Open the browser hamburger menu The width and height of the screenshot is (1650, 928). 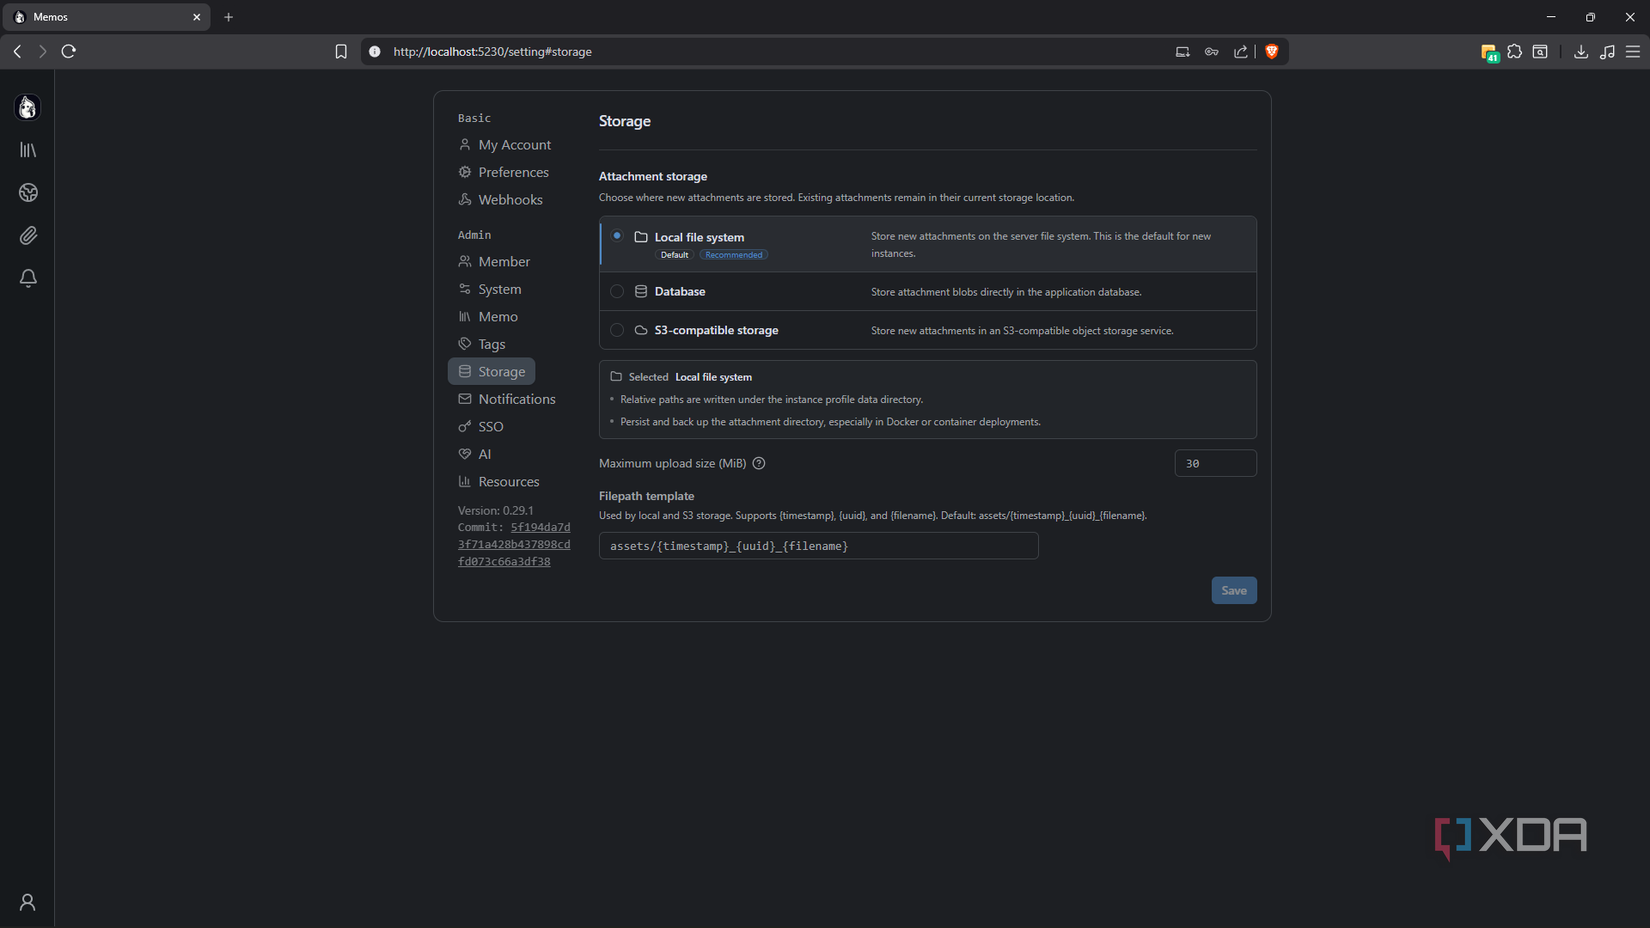coord(1633,51)
